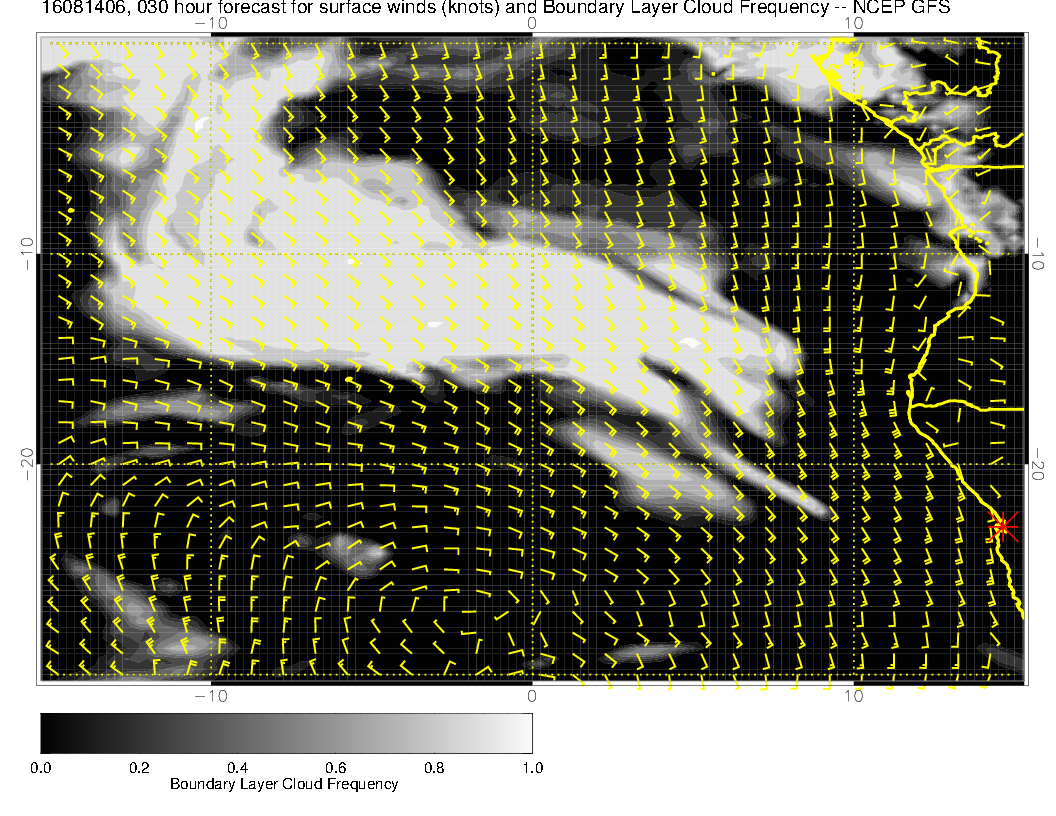Click the 0.0 tick label on colorbar

41,767
